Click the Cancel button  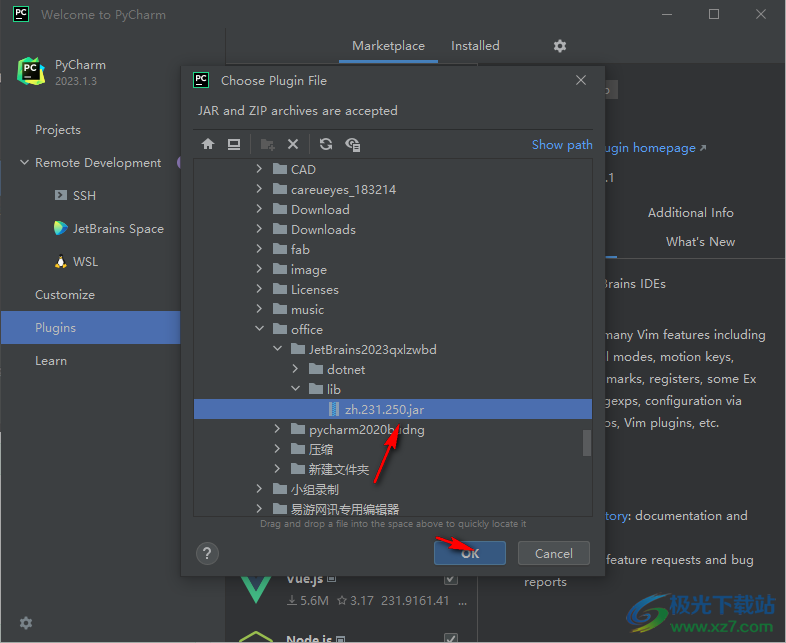click(553, 553)
